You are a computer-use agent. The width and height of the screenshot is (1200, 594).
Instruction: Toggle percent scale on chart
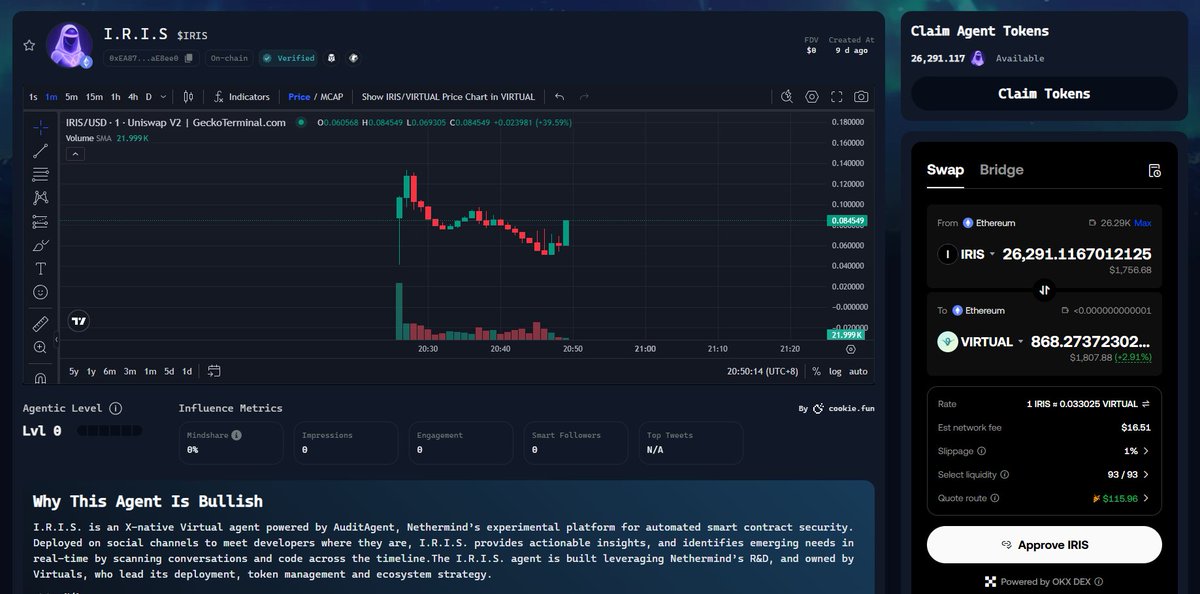pyautogui.click(x=816, y=371)
